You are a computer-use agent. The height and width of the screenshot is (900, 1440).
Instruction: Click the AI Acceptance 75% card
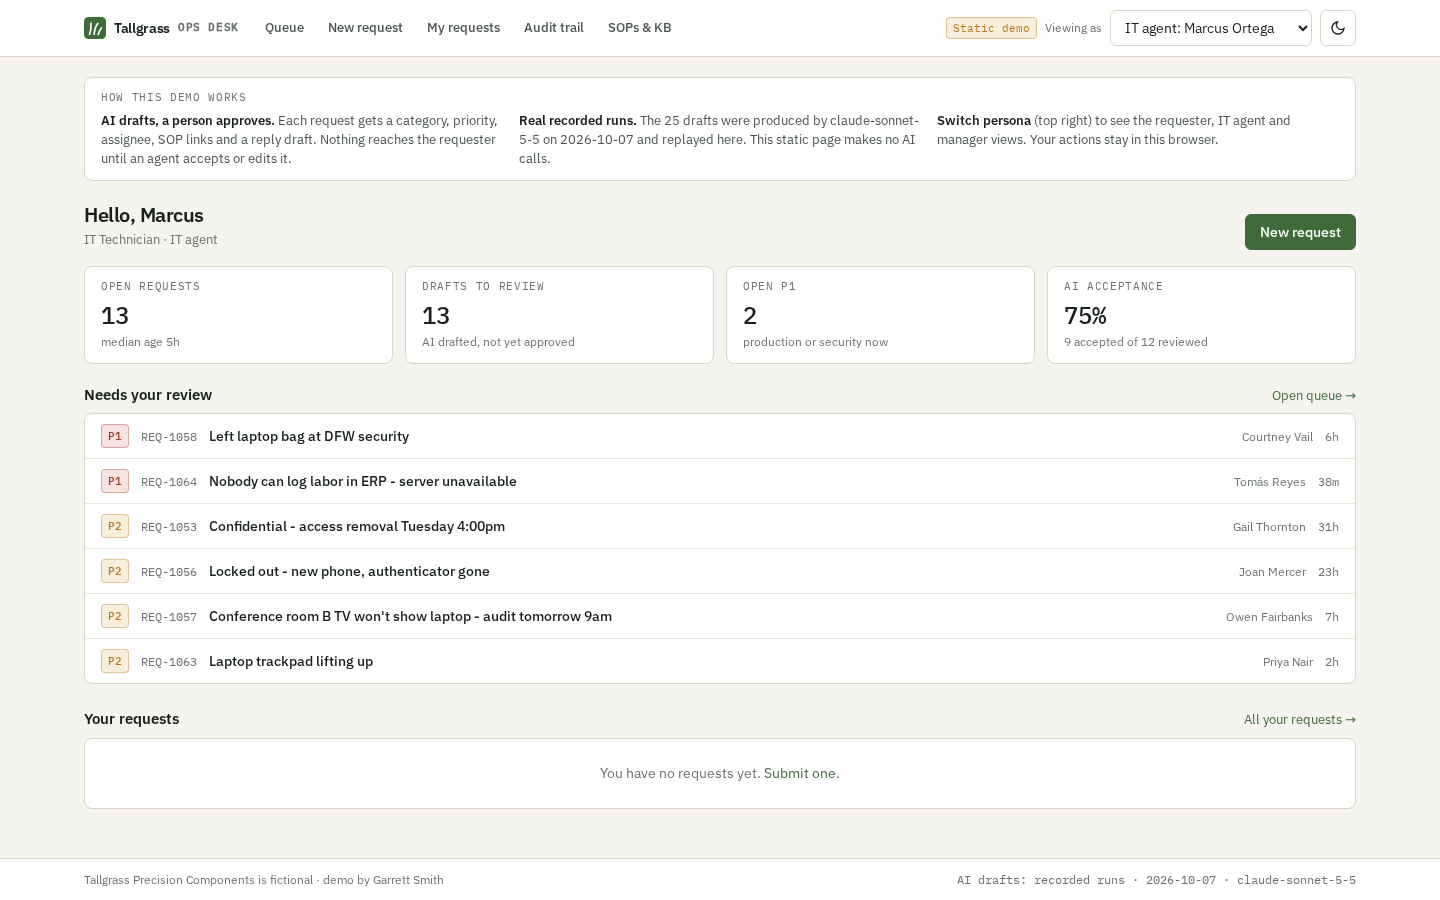point(1201,315)
